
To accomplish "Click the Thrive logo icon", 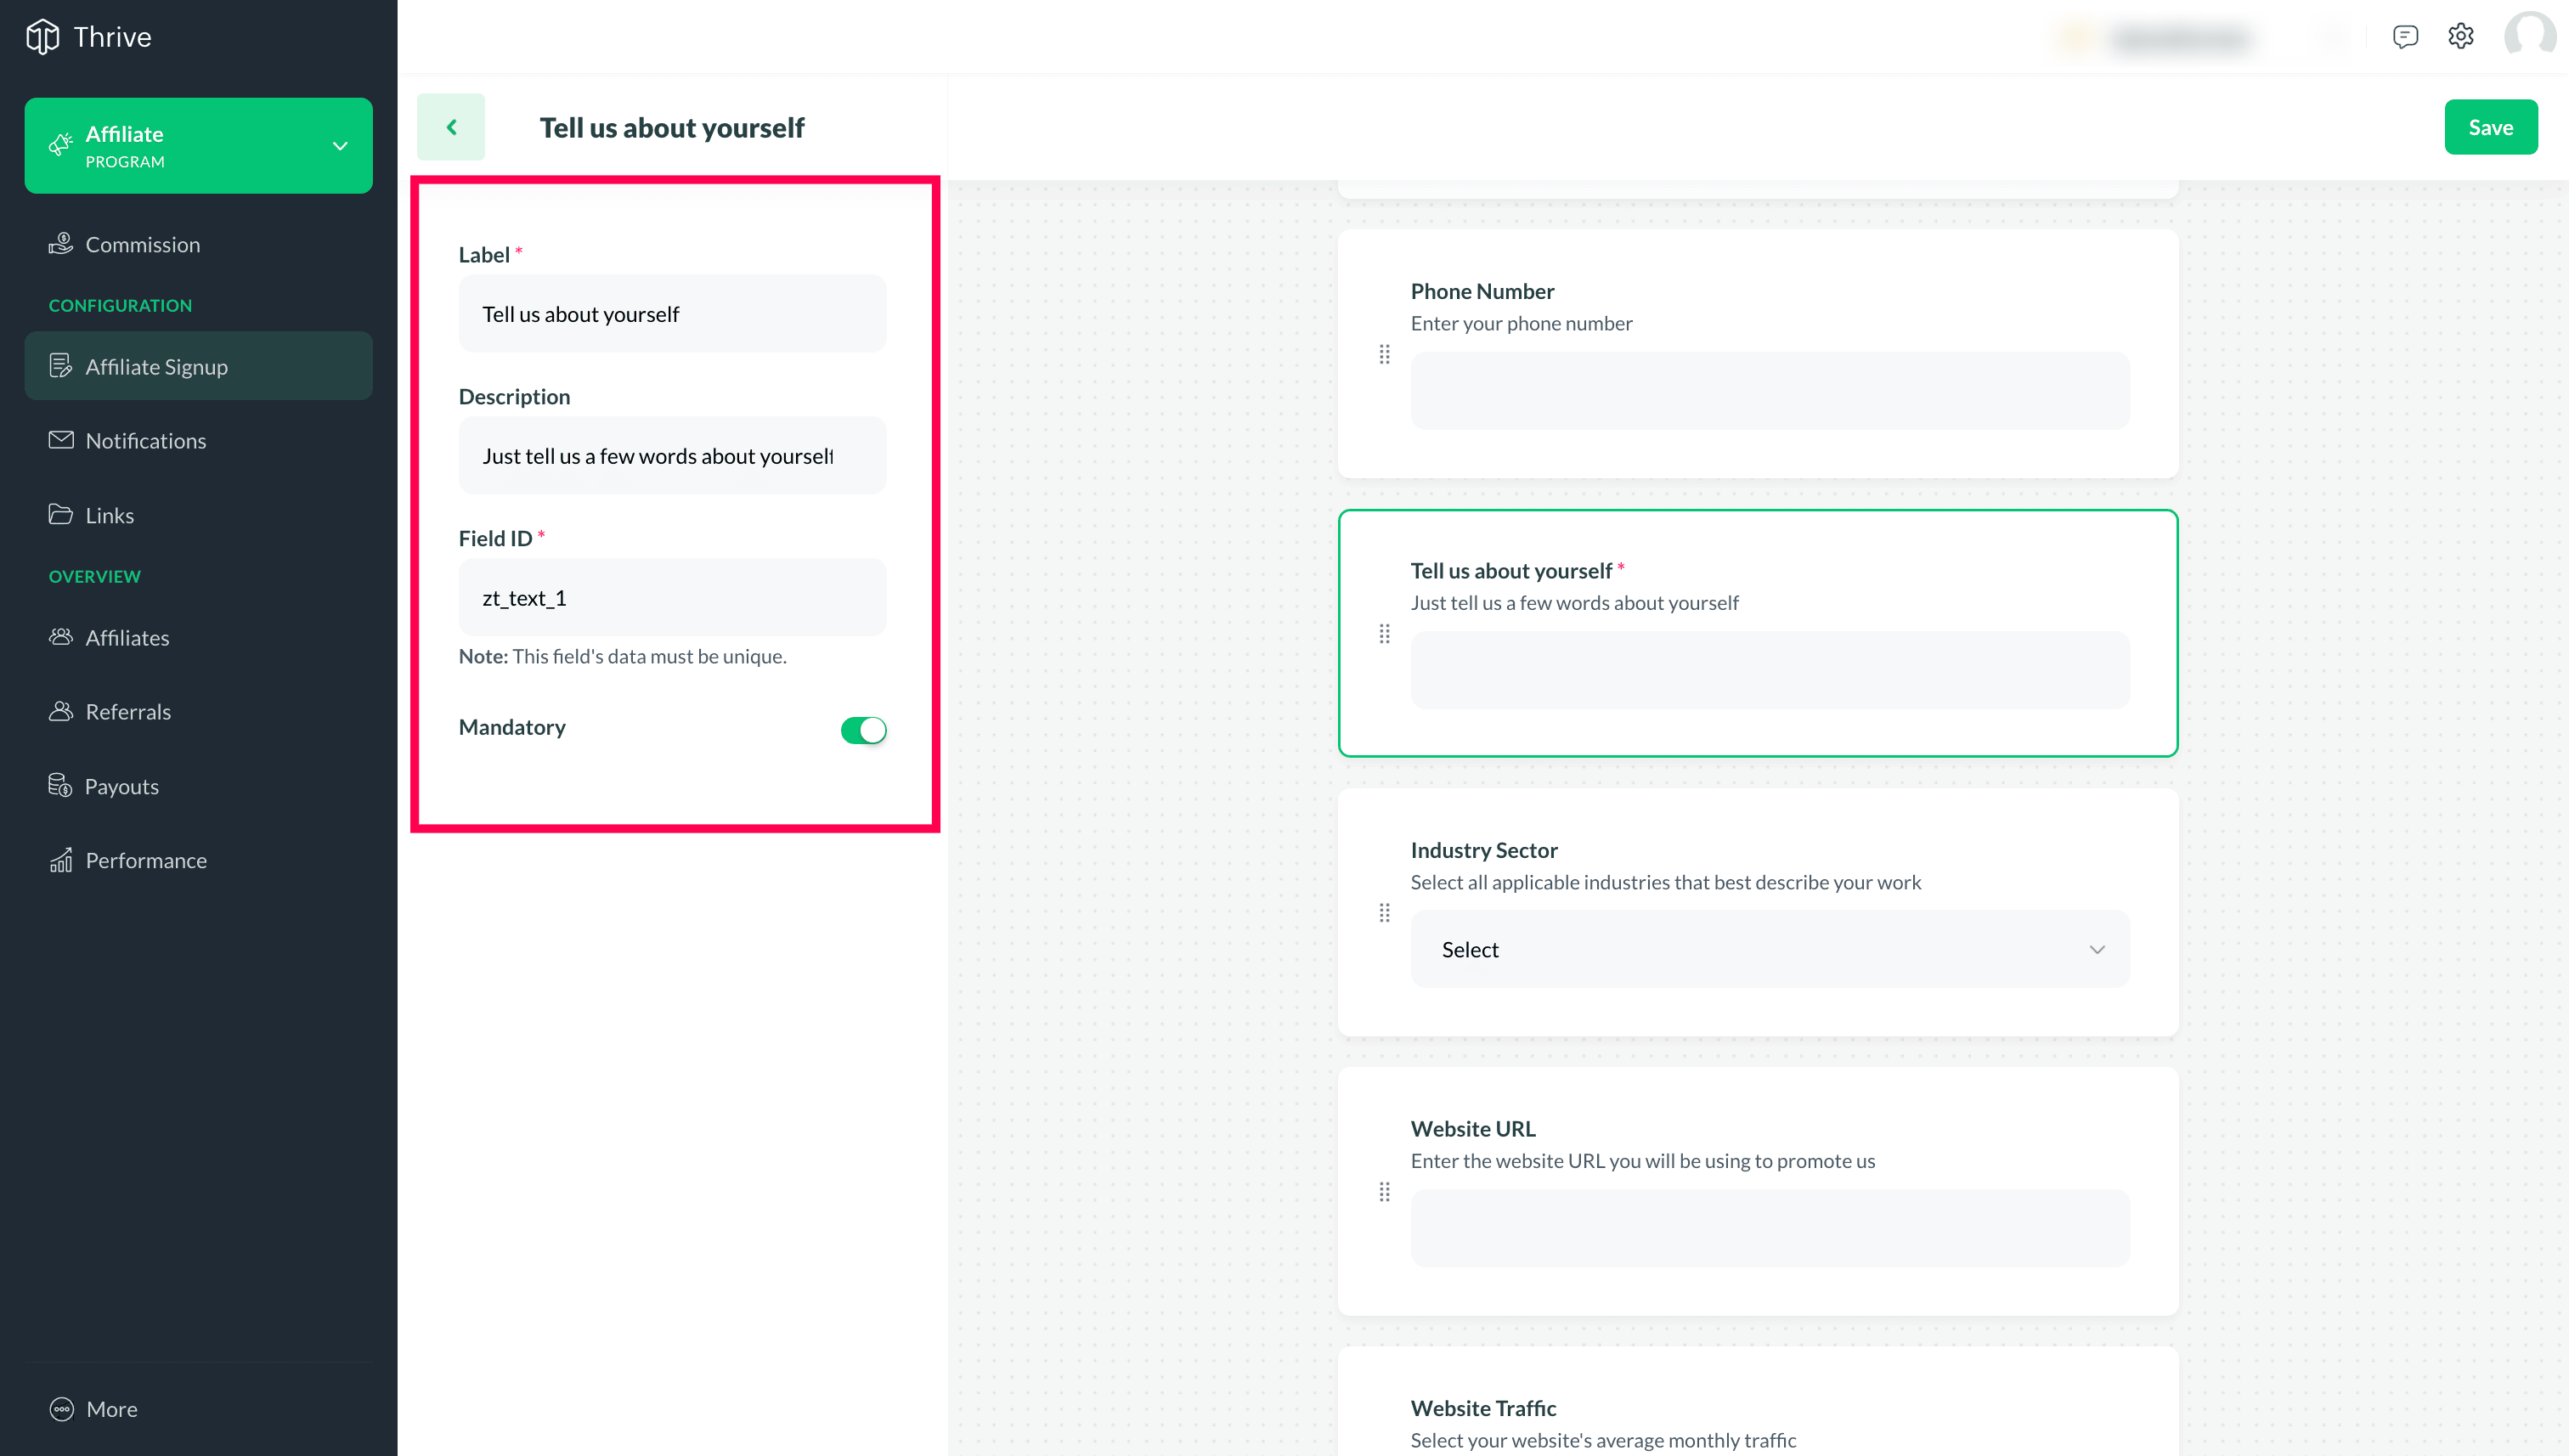I will (x=42, y=37).
